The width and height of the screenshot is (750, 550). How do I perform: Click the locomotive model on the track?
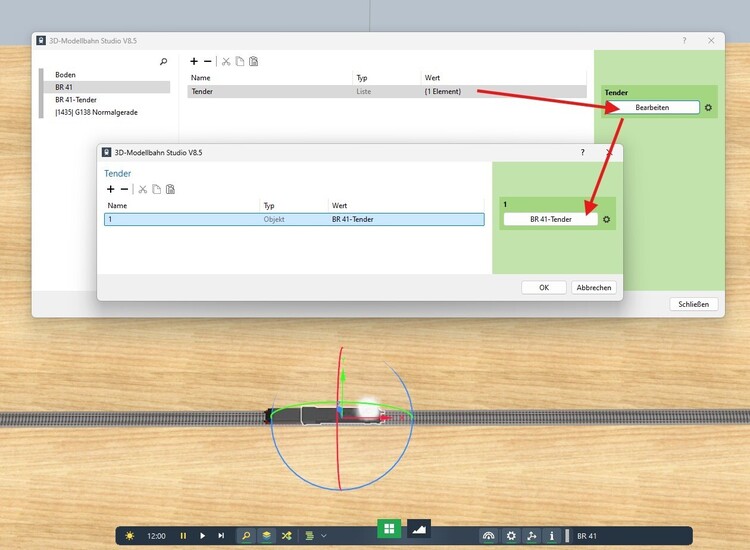pyautogui.click(x=325, y=416)
